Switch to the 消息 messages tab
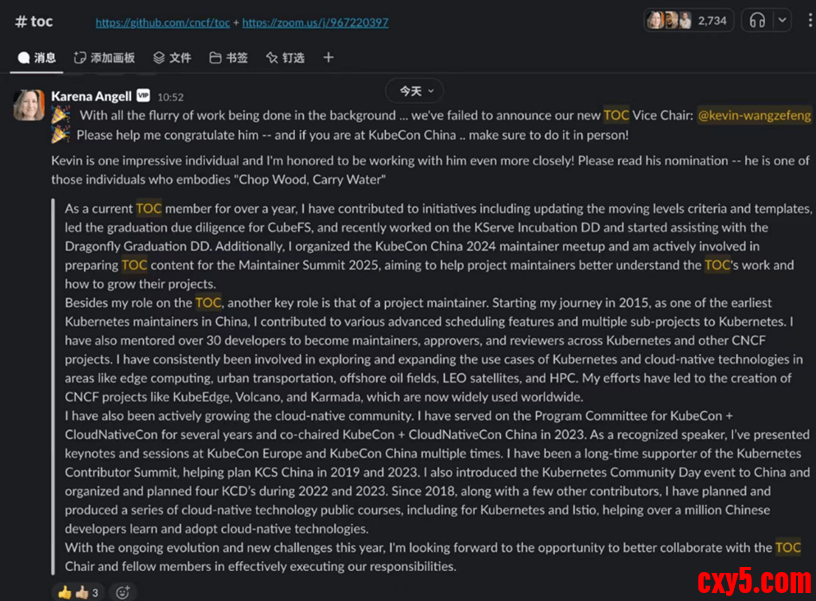The height and width of the screenshot is (601, 816). point(37,58)
